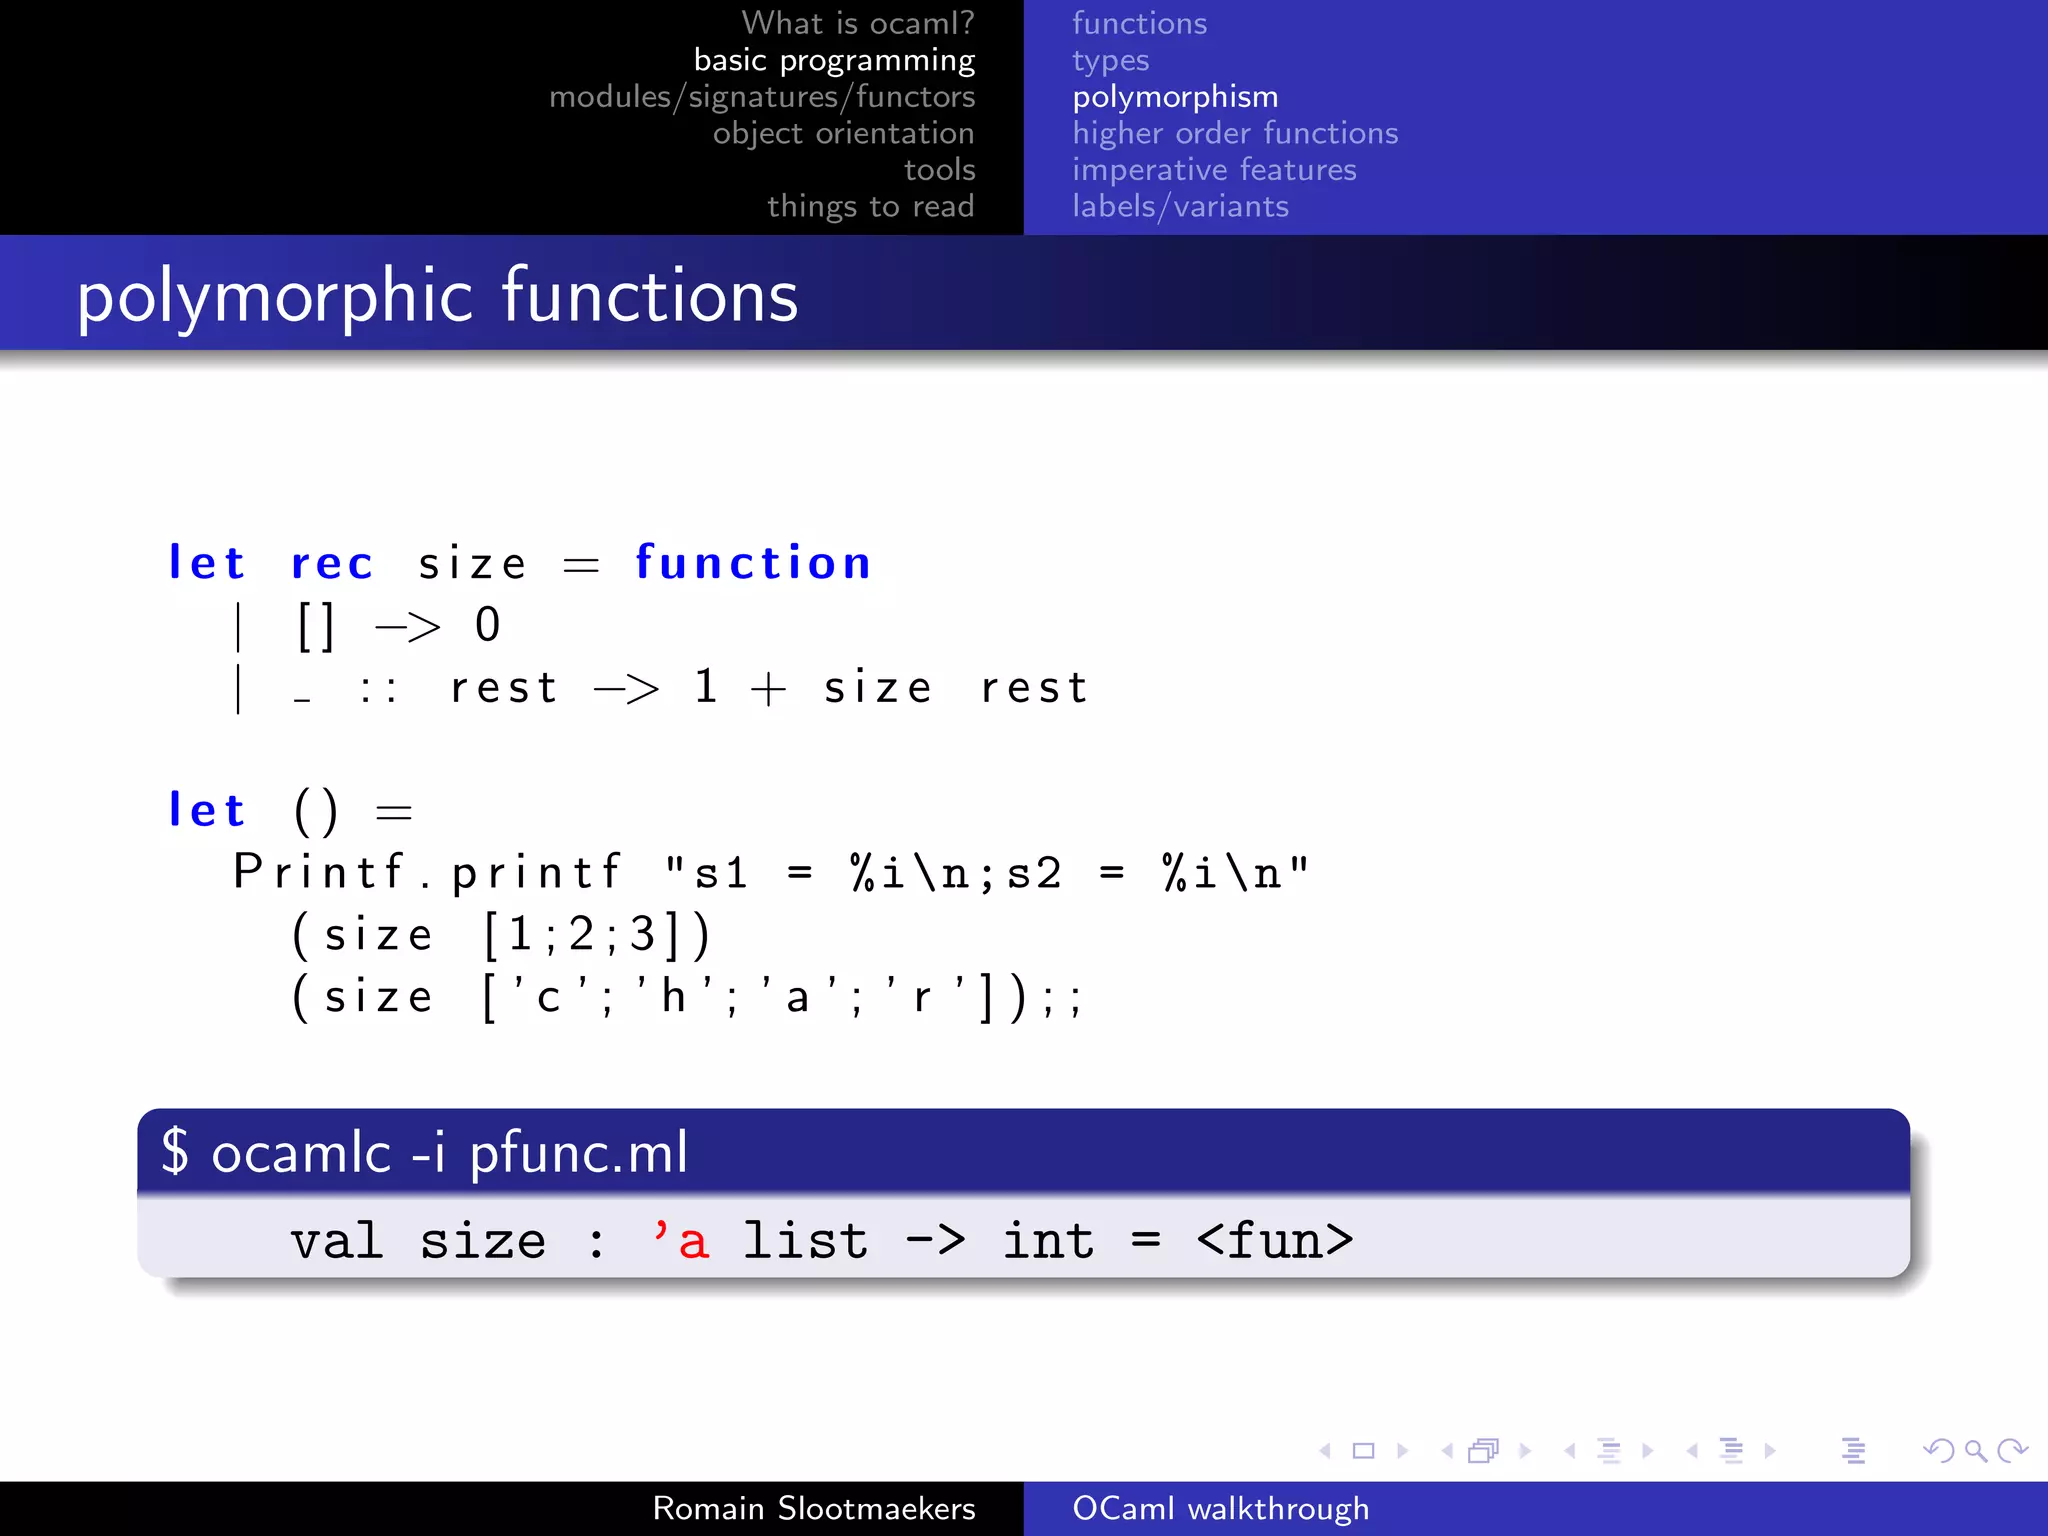
Task: Click 'OCaml walkthrough' title in footer
Action: [1221, 1508]
